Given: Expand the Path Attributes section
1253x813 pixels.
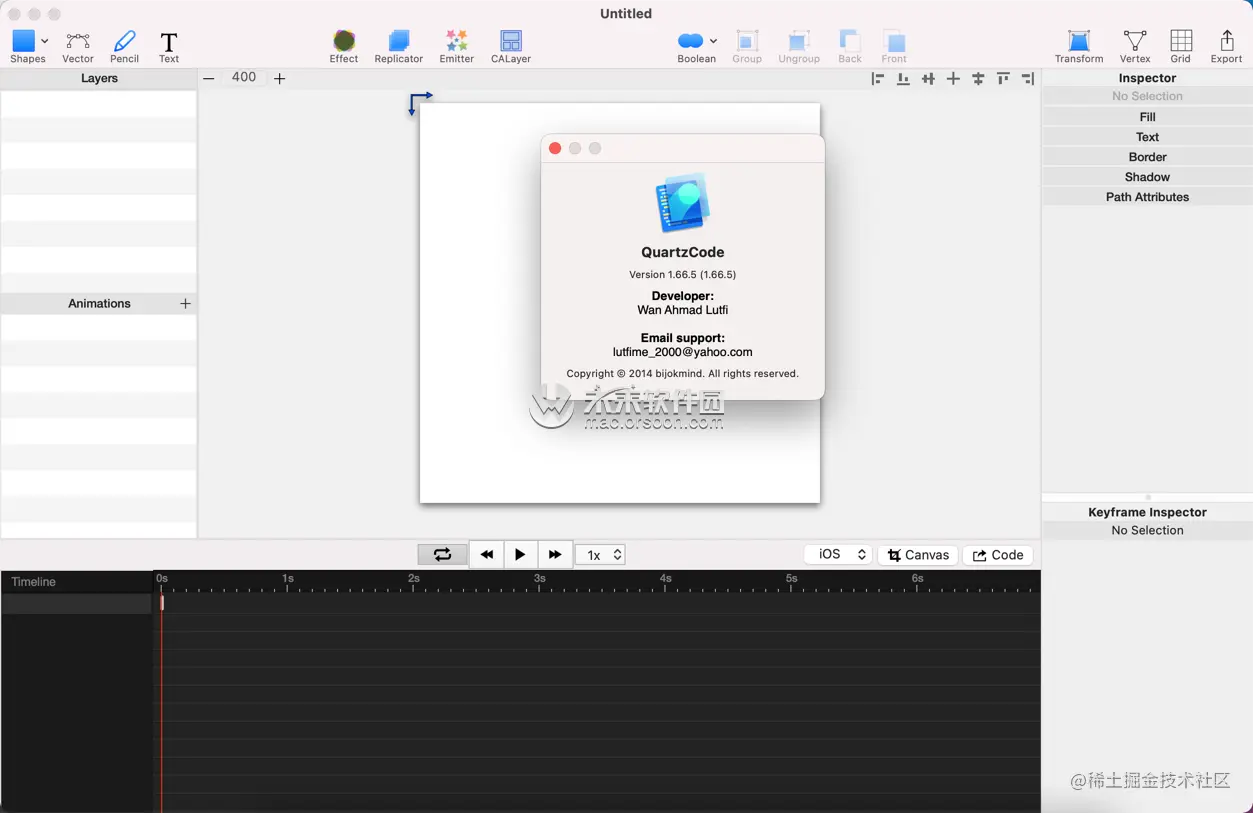Looking at the screenshot, I should (1147, 197).
